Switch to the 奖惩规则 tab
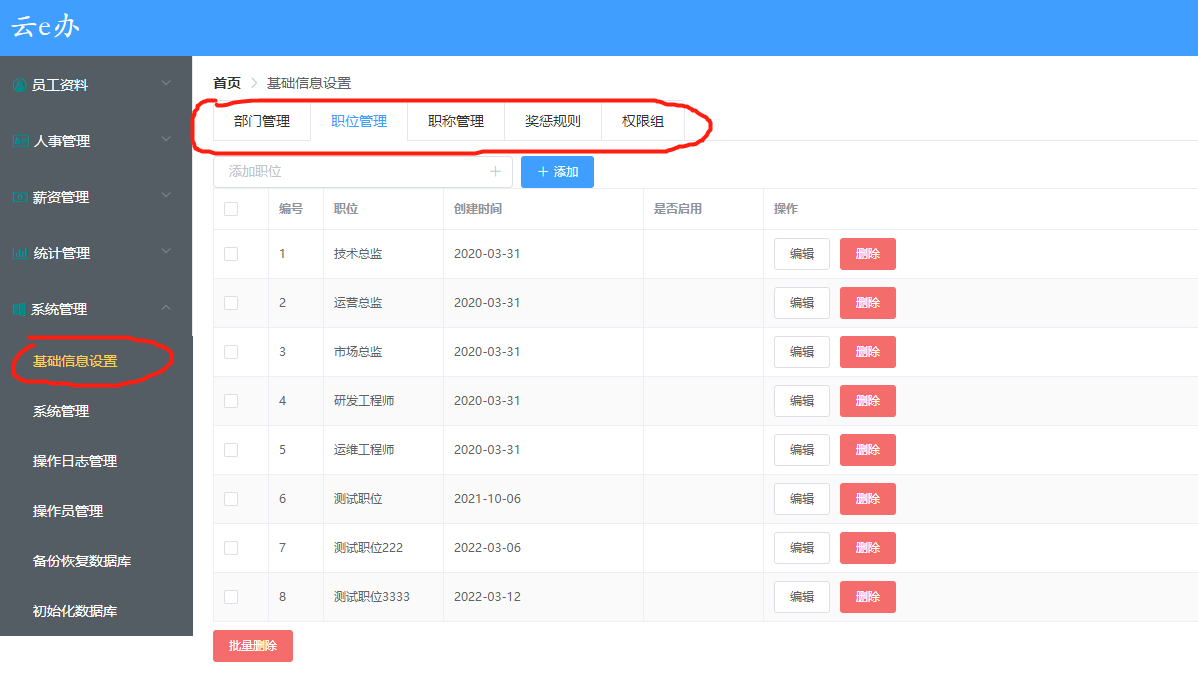Screen dimensions: 1198x677 click(x=553, y=121)
